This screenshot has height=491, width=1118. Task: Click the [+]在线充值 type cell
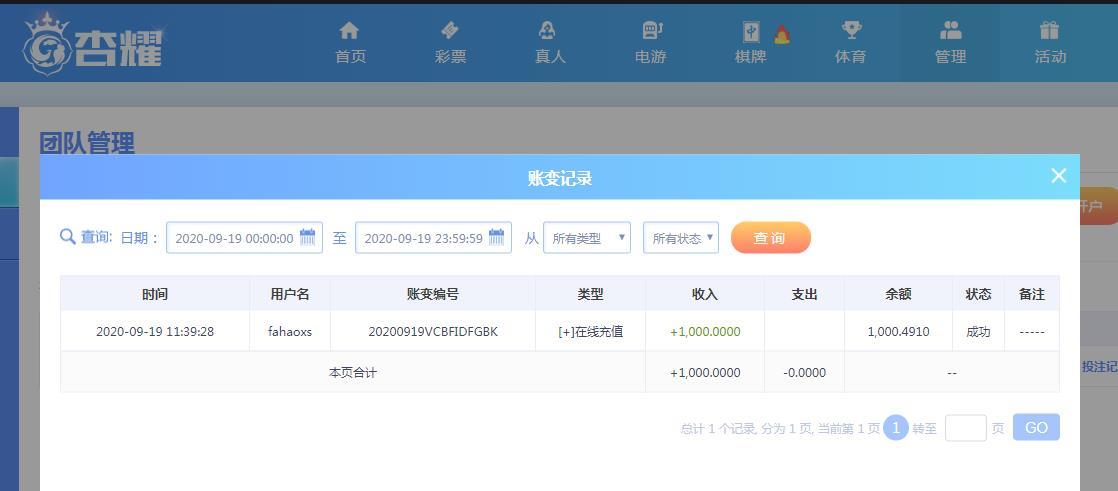tap(590, 331)
